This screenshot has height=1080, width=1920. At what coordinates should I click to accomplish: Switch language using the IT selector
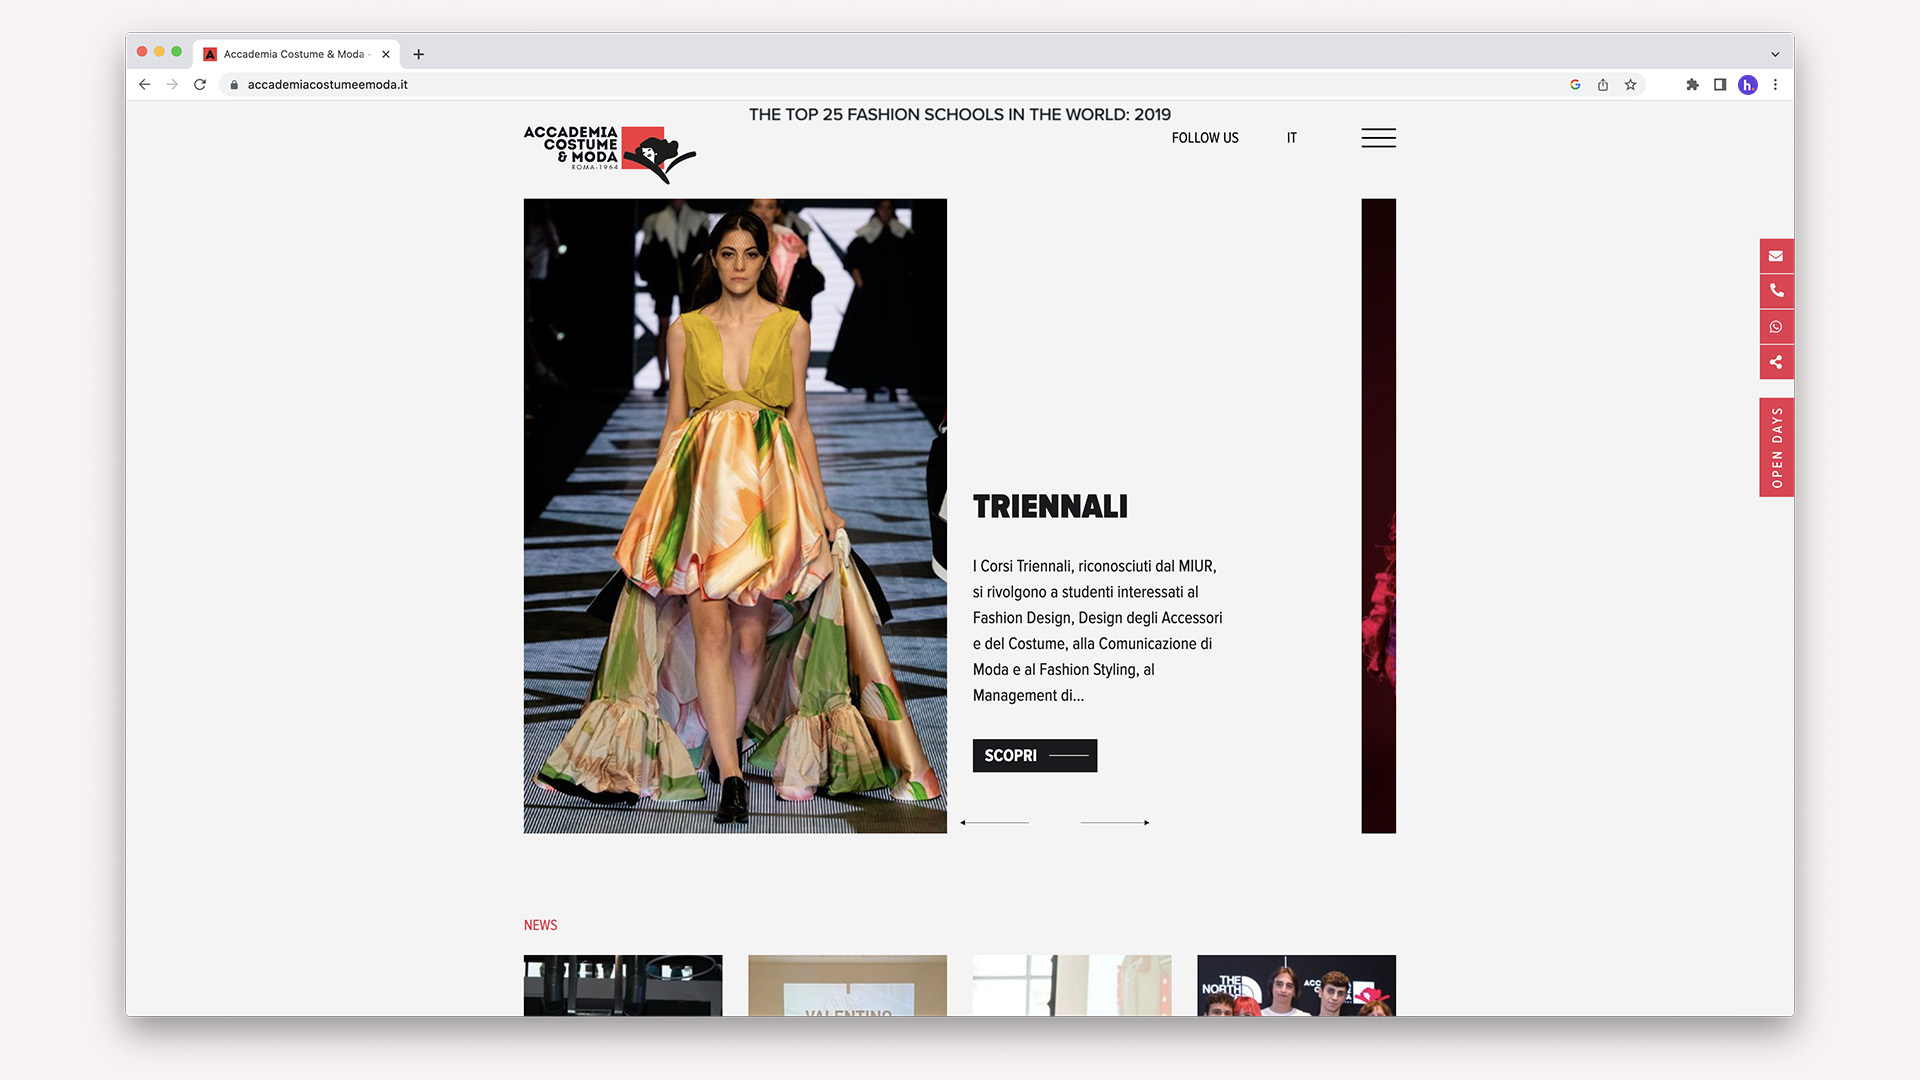[x=1291, y=138]
